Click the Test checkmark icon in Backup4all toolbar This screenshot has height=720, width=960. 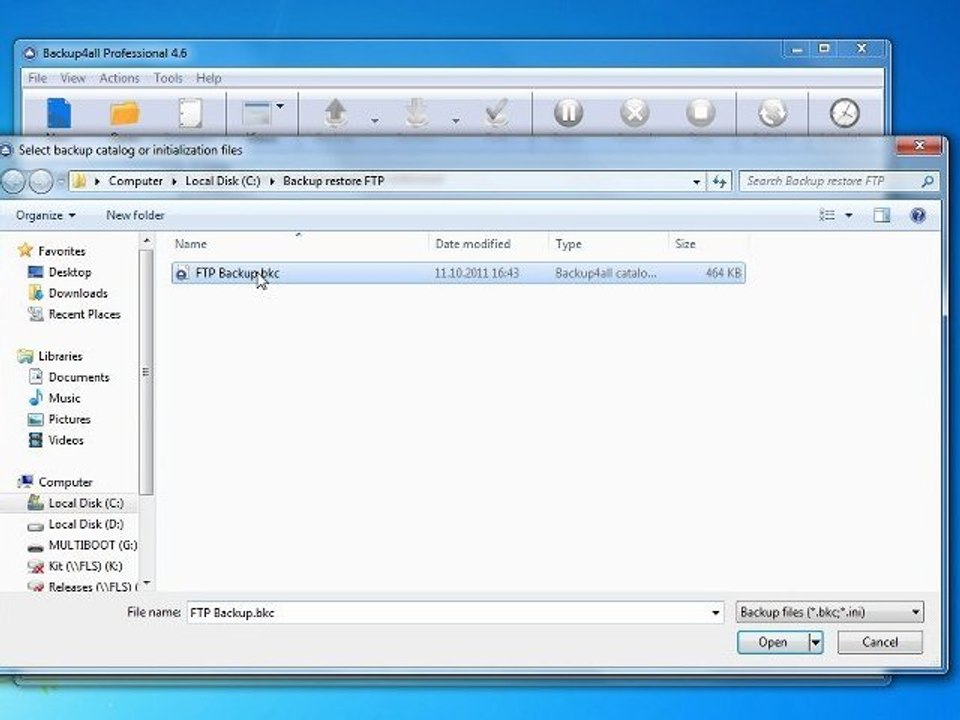[497, 114]
